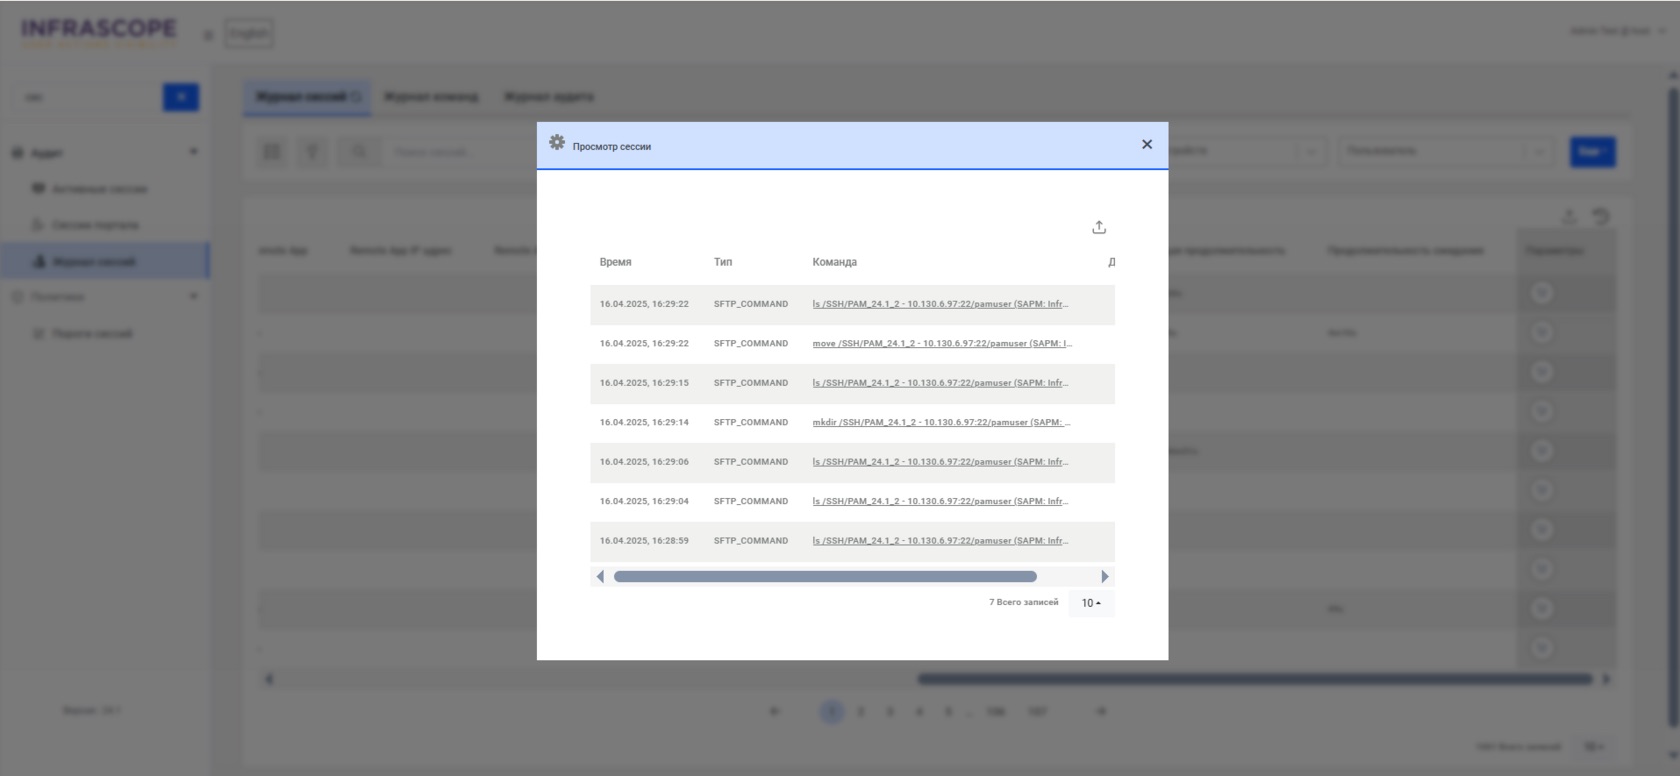Click SFTP_COMMAND in the mkdir row

[751, 423]
